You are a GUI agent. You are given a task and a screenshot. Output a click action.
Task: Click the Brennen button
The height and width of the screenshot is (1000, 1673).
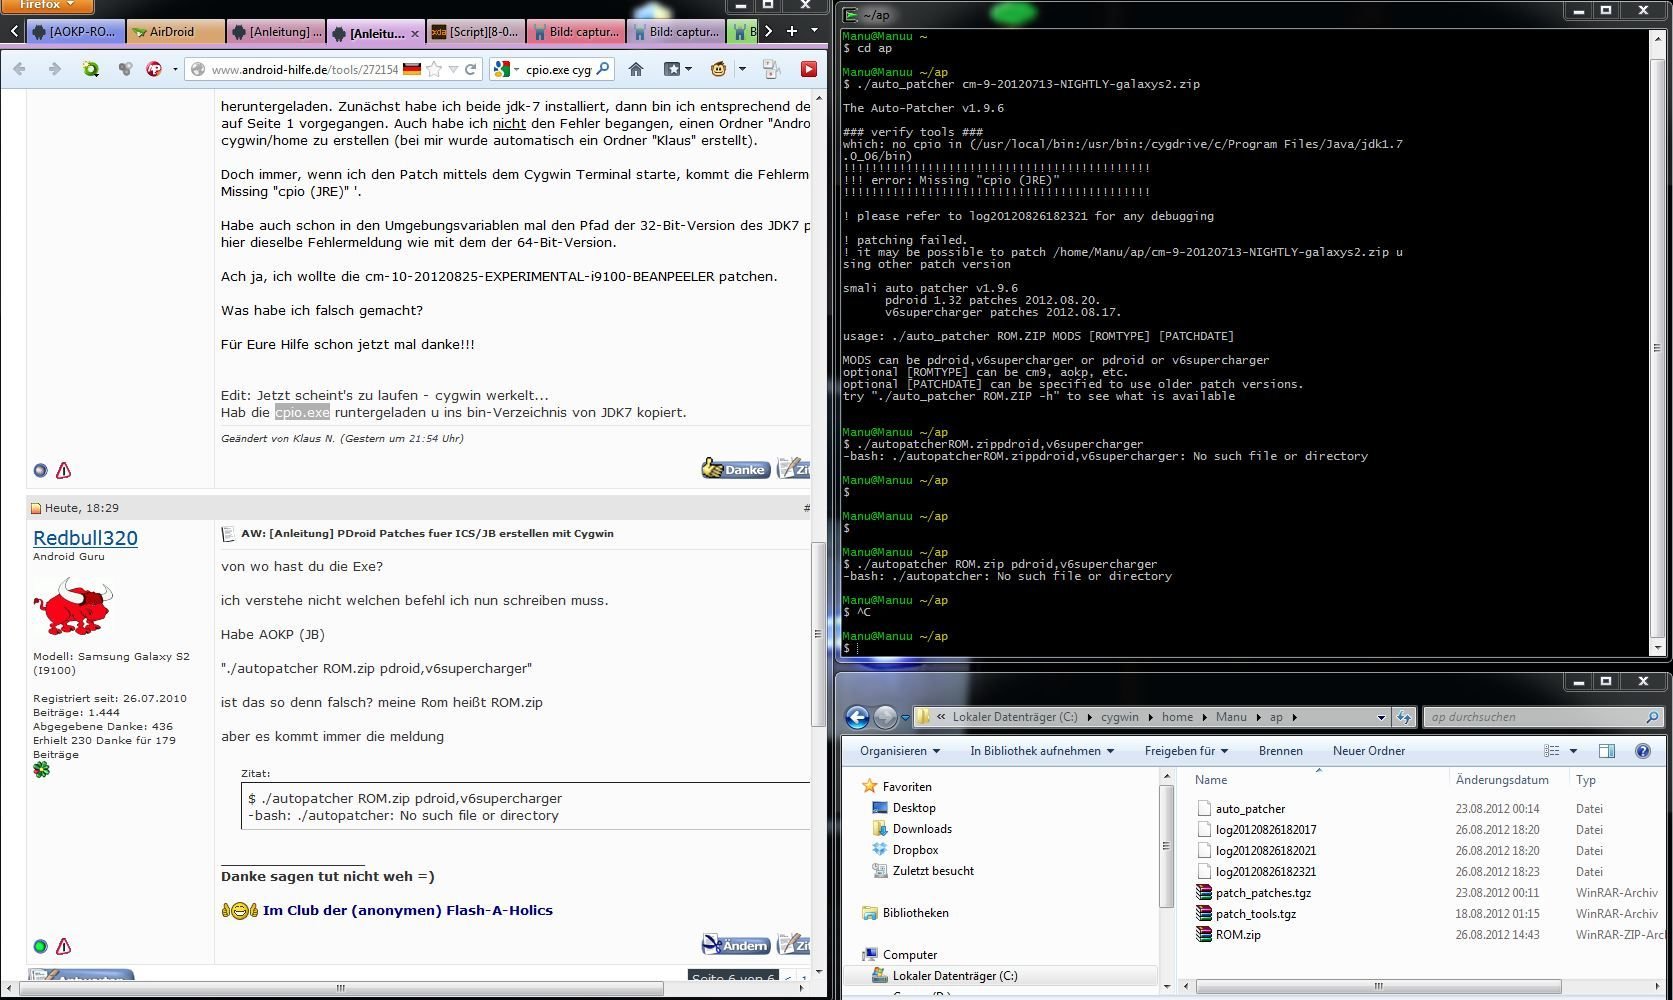pyautogui.click(x=1281, y=751)
